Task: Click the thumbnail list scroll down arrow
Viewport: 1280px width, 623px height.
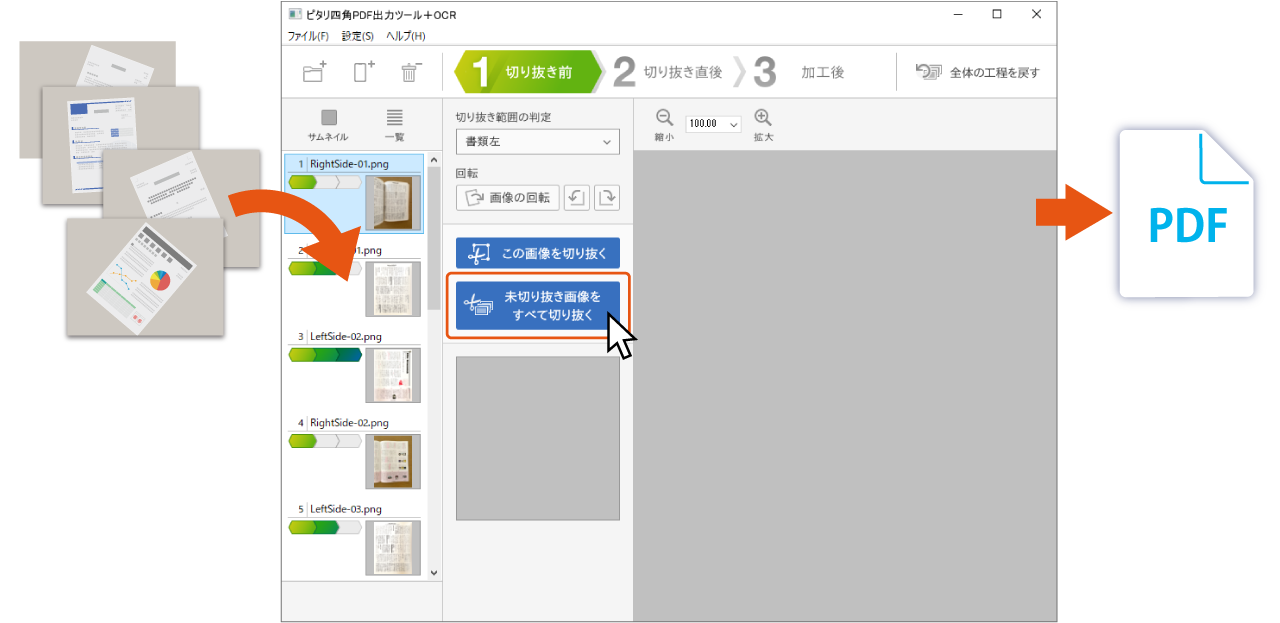Action: [x=434, y=572]
